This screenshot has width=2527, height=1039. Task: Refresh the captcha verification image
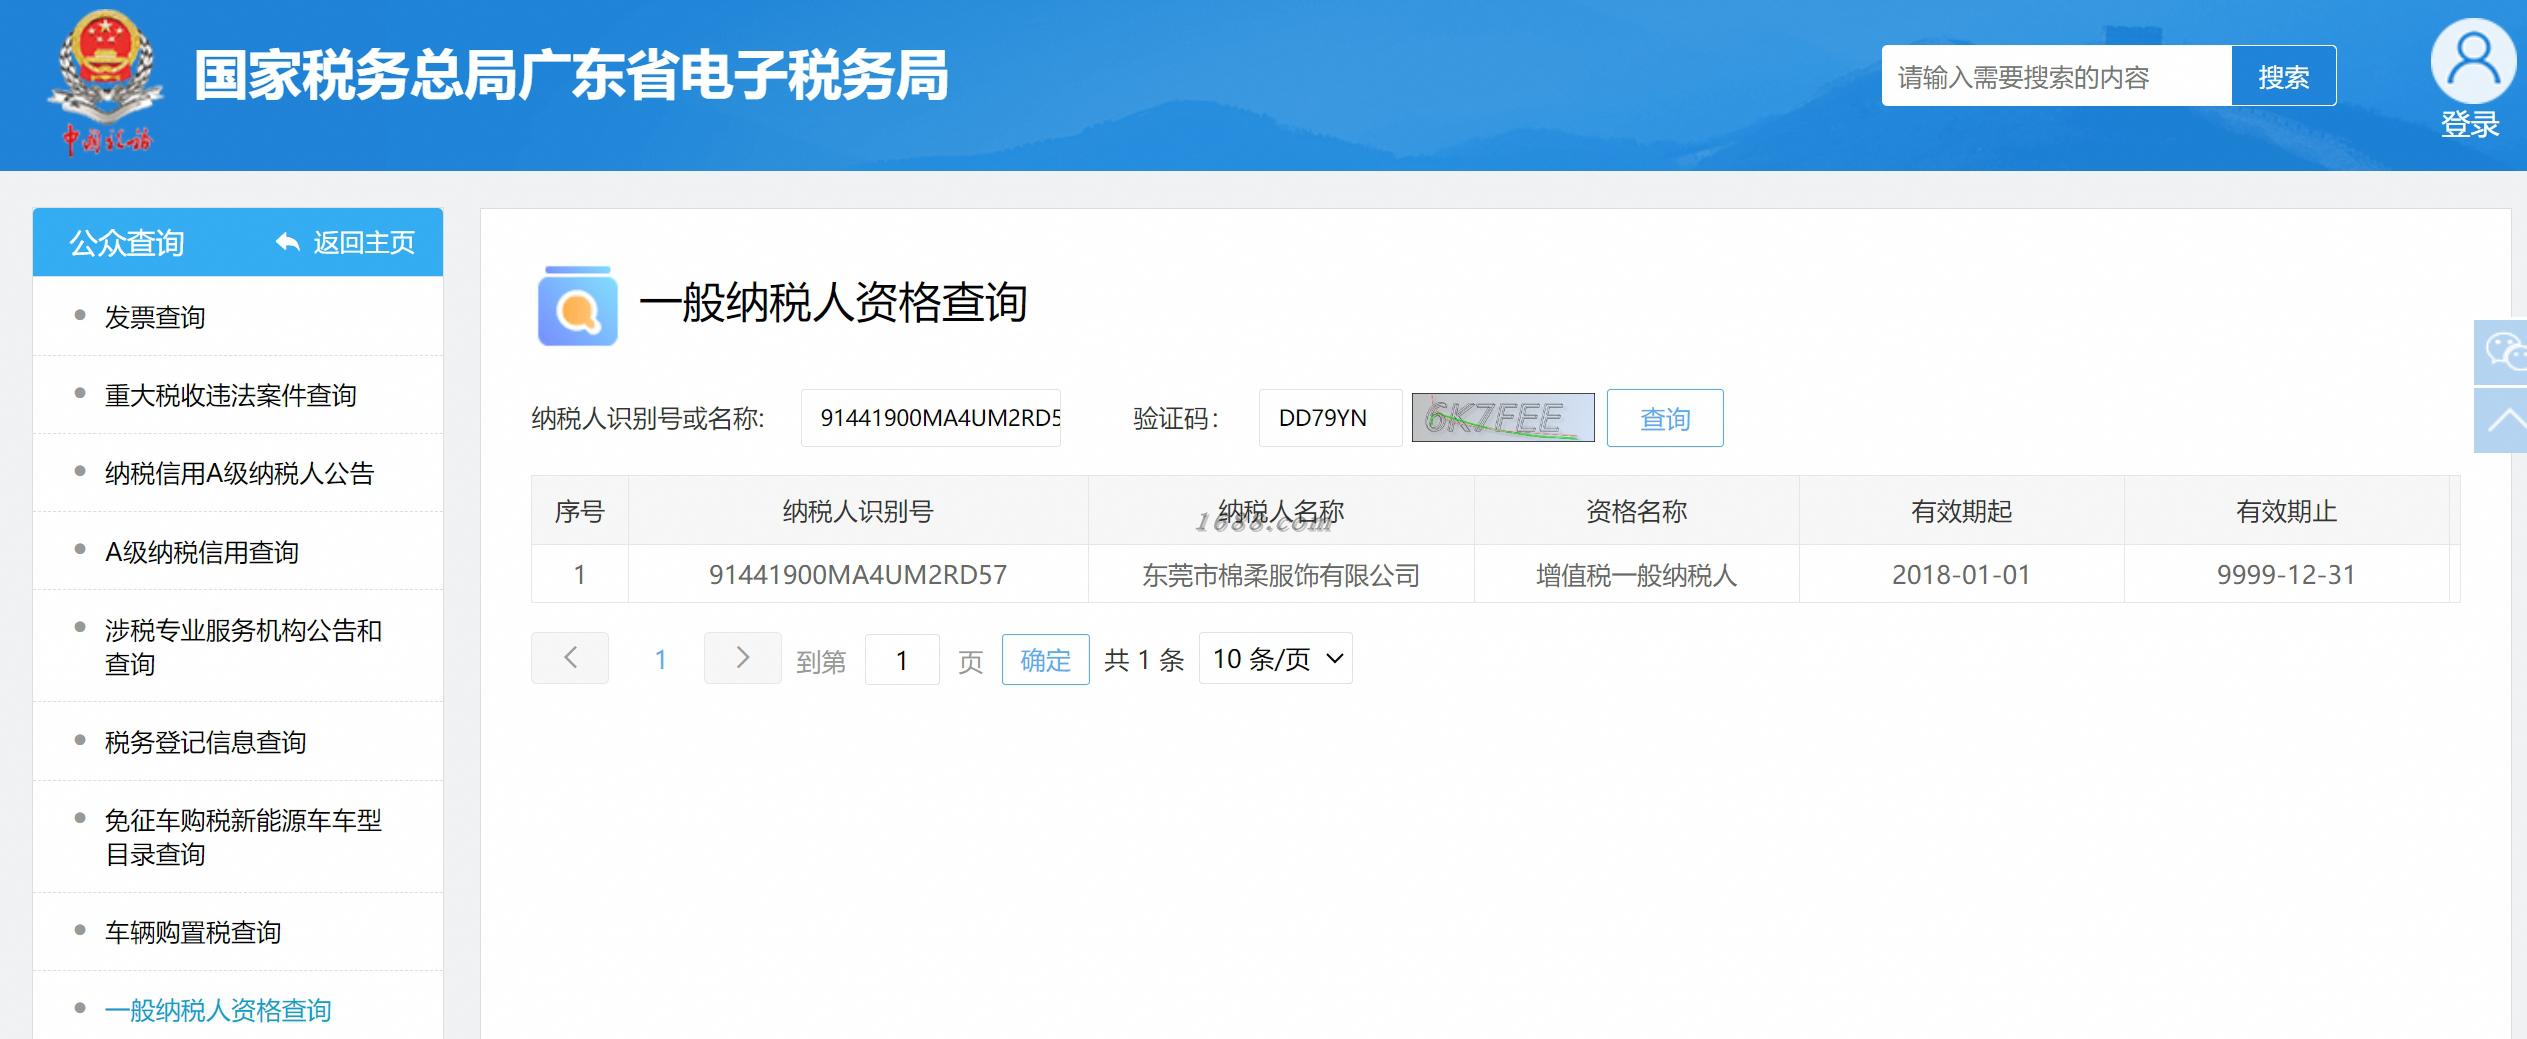pos(1503,417)
